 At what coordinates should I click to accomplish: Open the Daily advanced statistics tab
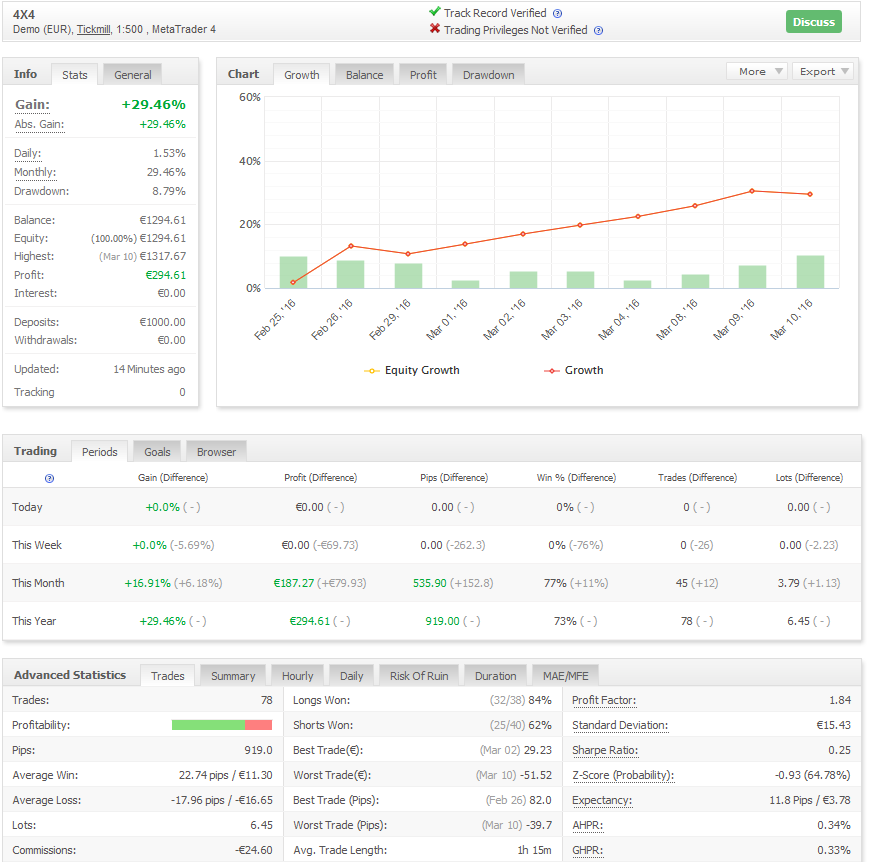click(351, 676)
